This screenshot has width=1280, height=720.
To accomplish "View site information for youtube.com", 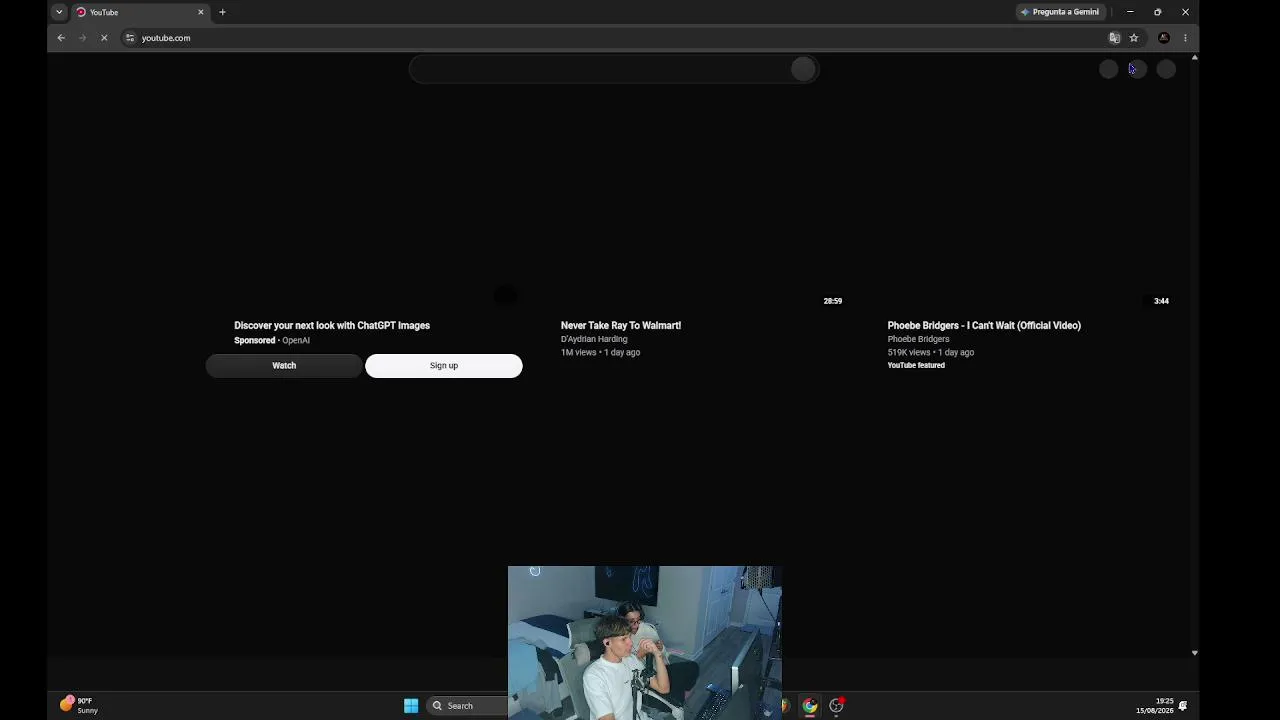I will click(130, 38).
